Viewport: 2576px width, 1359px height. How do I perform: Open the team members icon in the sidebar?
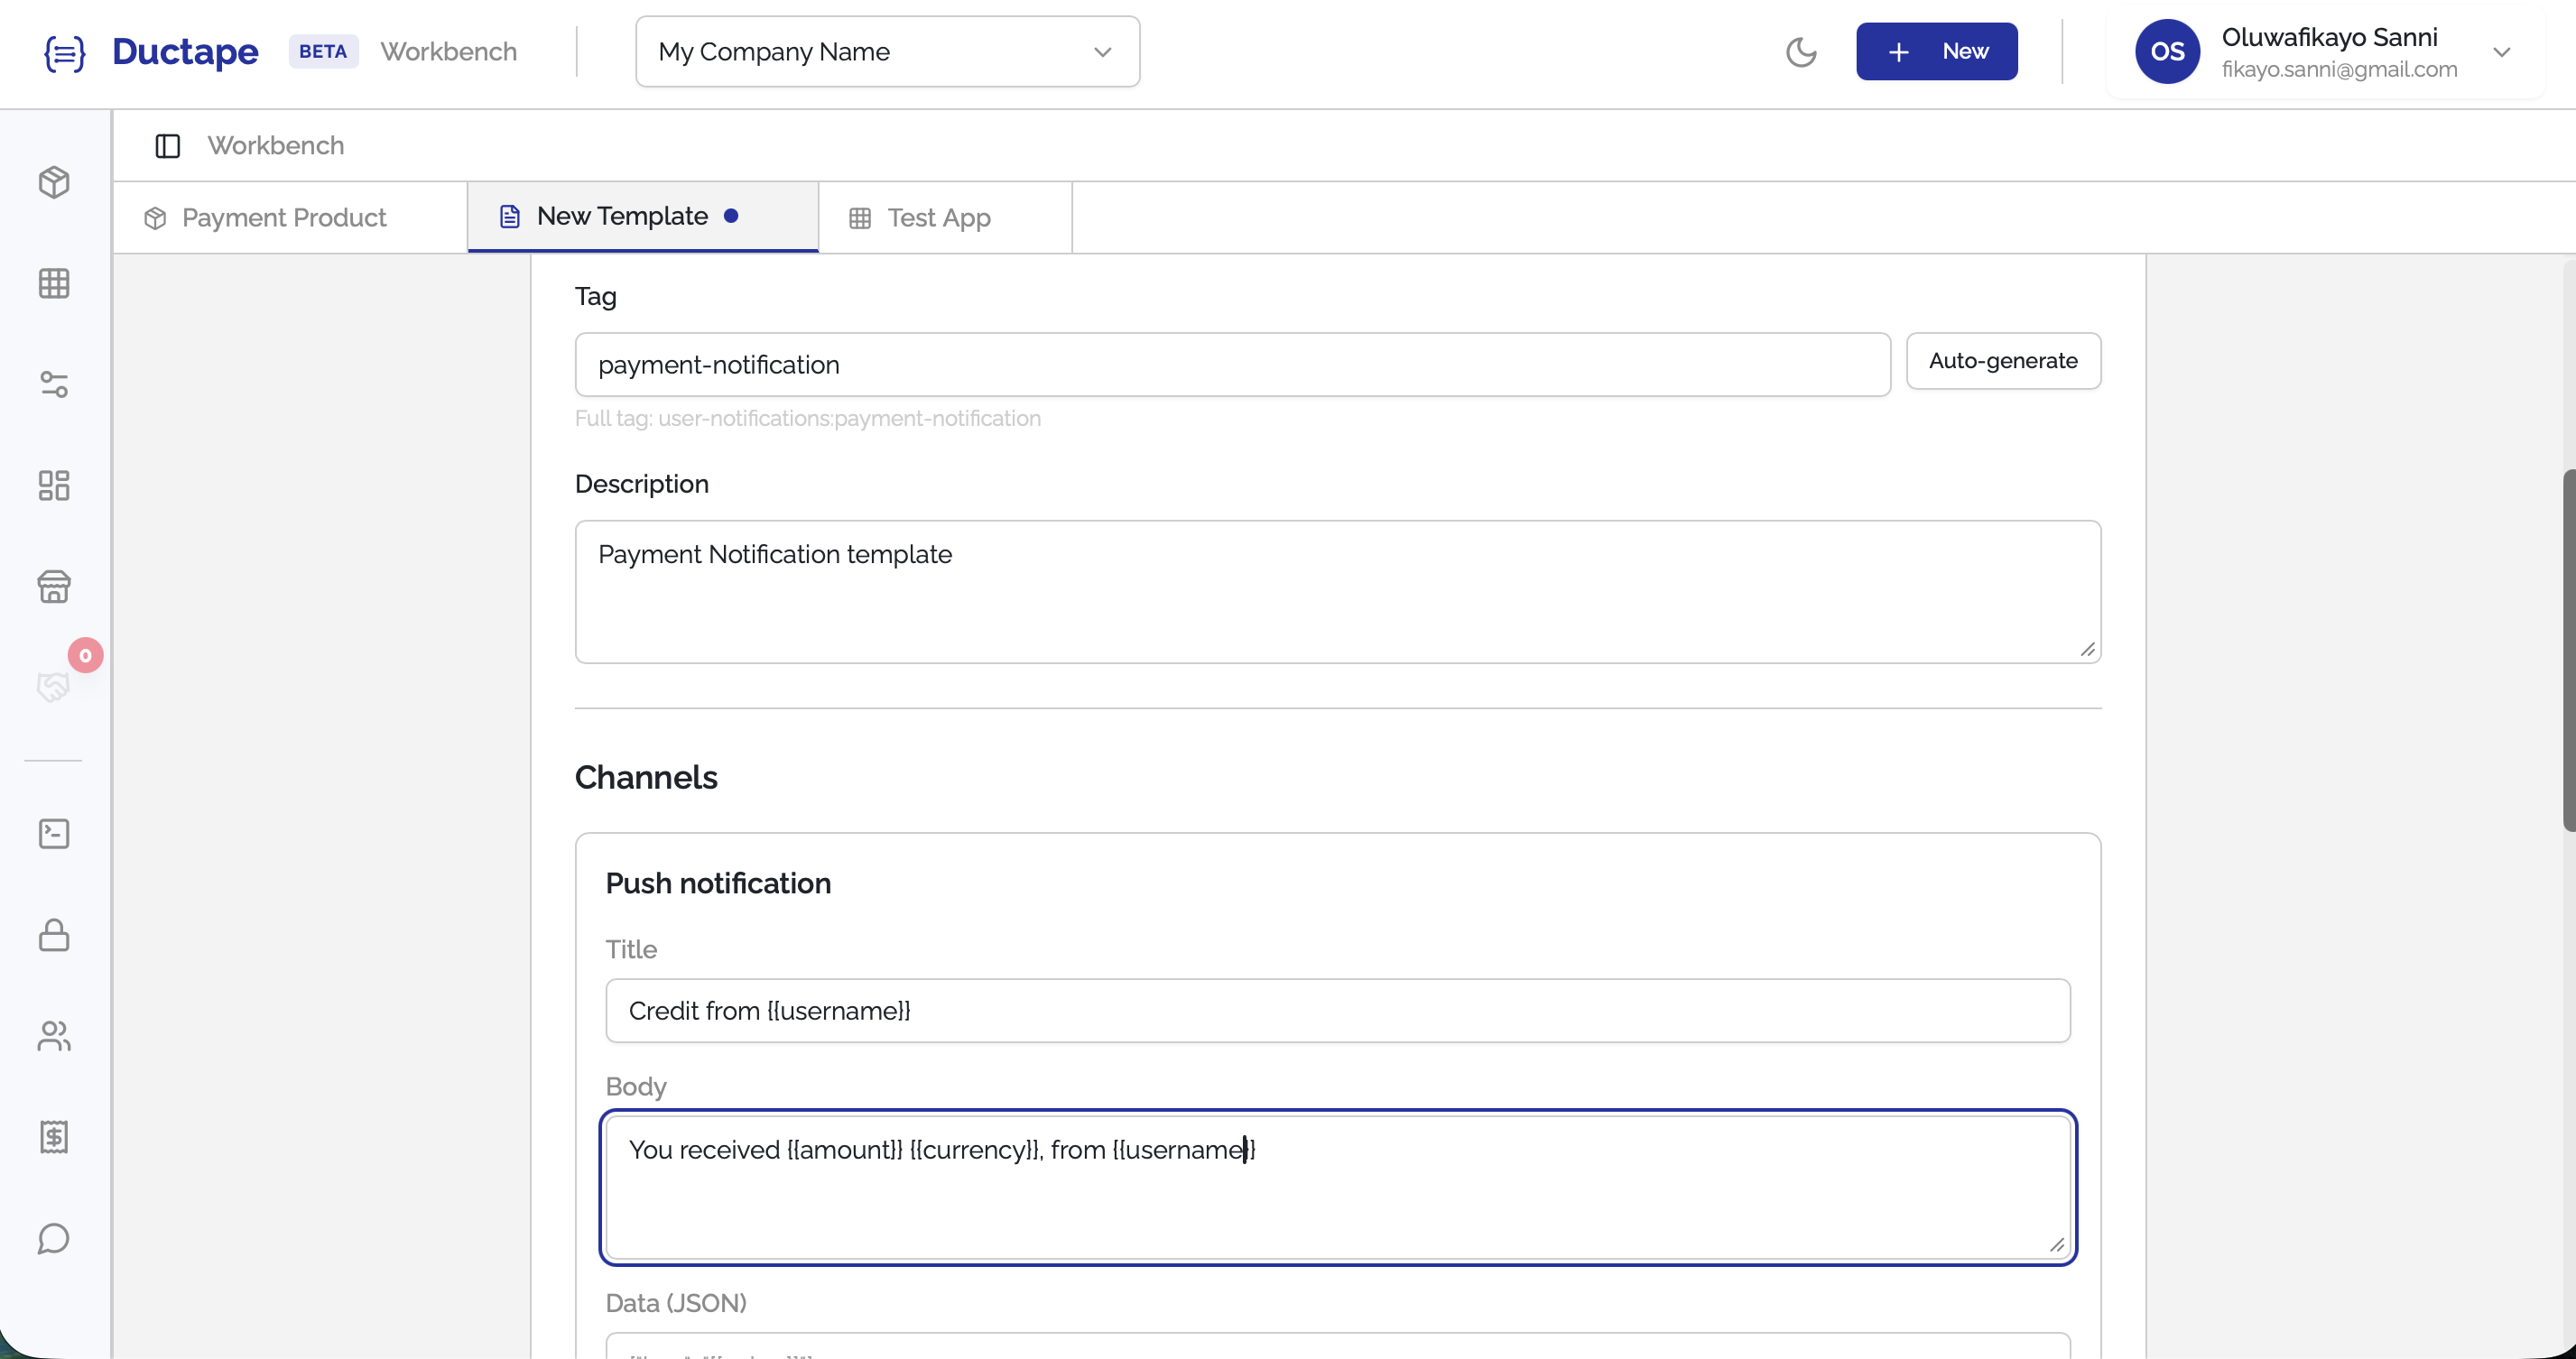(x=54, y=1037)
